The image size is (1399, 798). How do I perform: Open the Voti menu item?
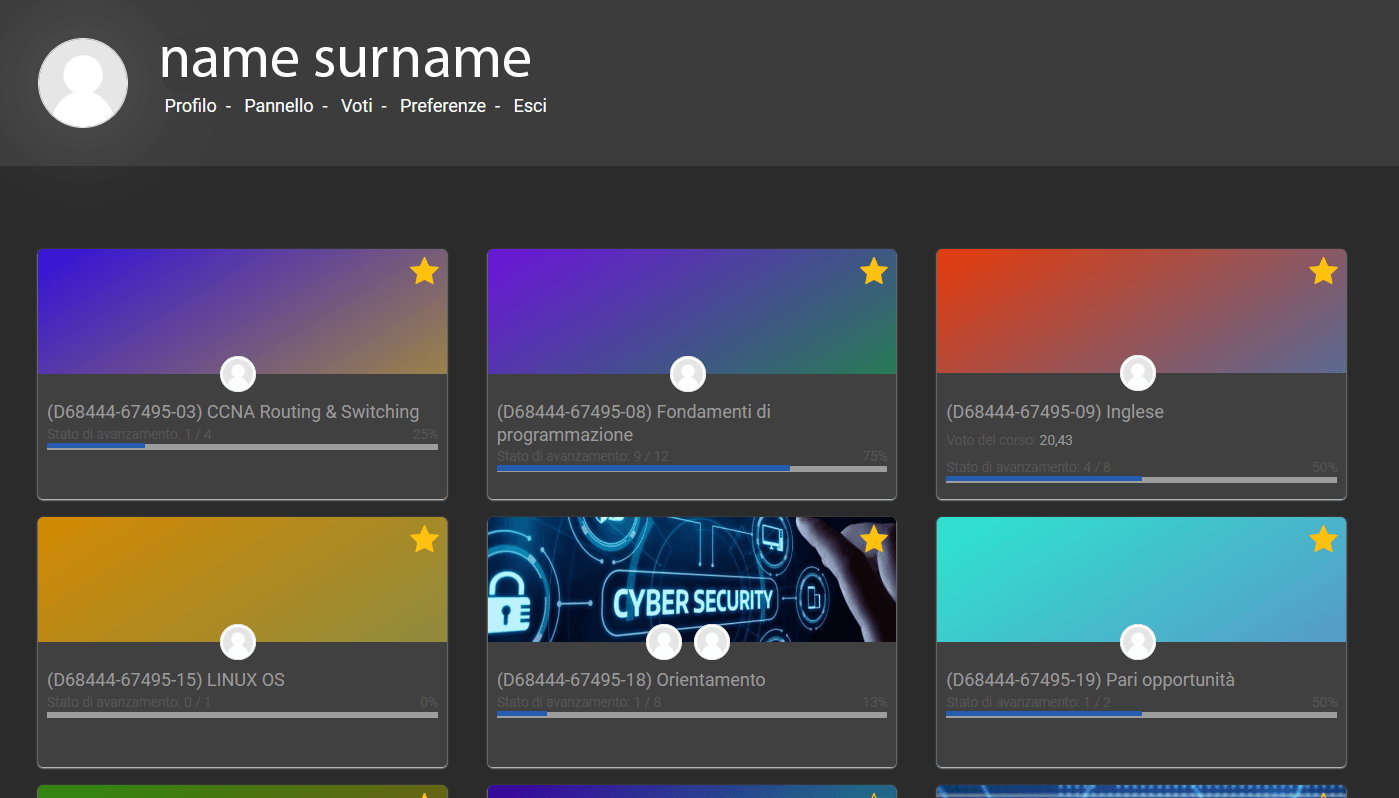pyautogui.click(x=357, y=106)
